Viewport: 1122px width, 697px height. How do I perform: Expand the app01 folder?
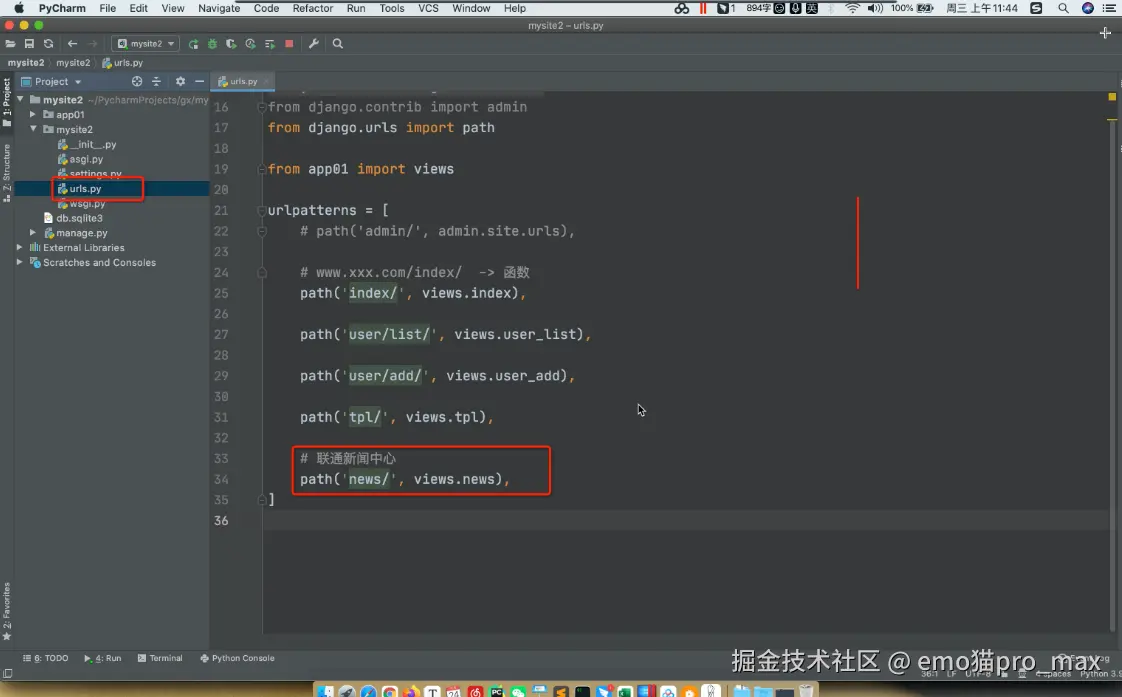tap(33, 114)
